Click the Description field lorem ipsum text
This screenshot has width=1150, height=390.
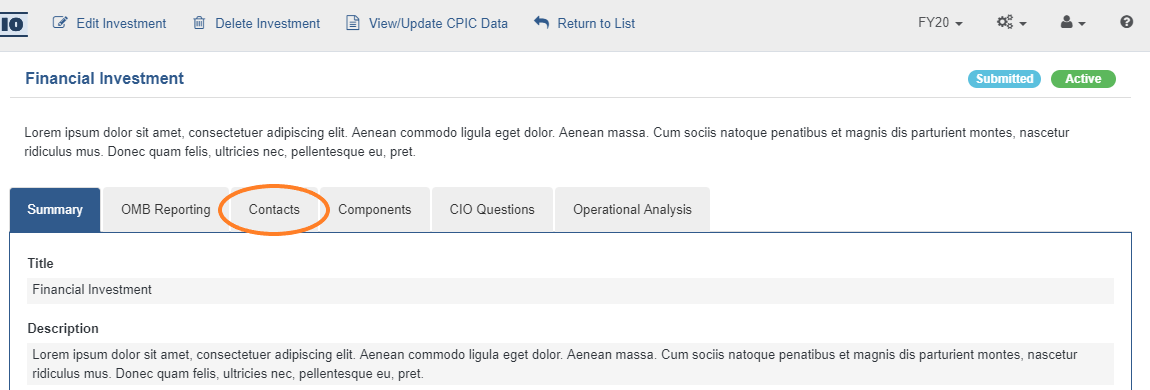[571, 364]
